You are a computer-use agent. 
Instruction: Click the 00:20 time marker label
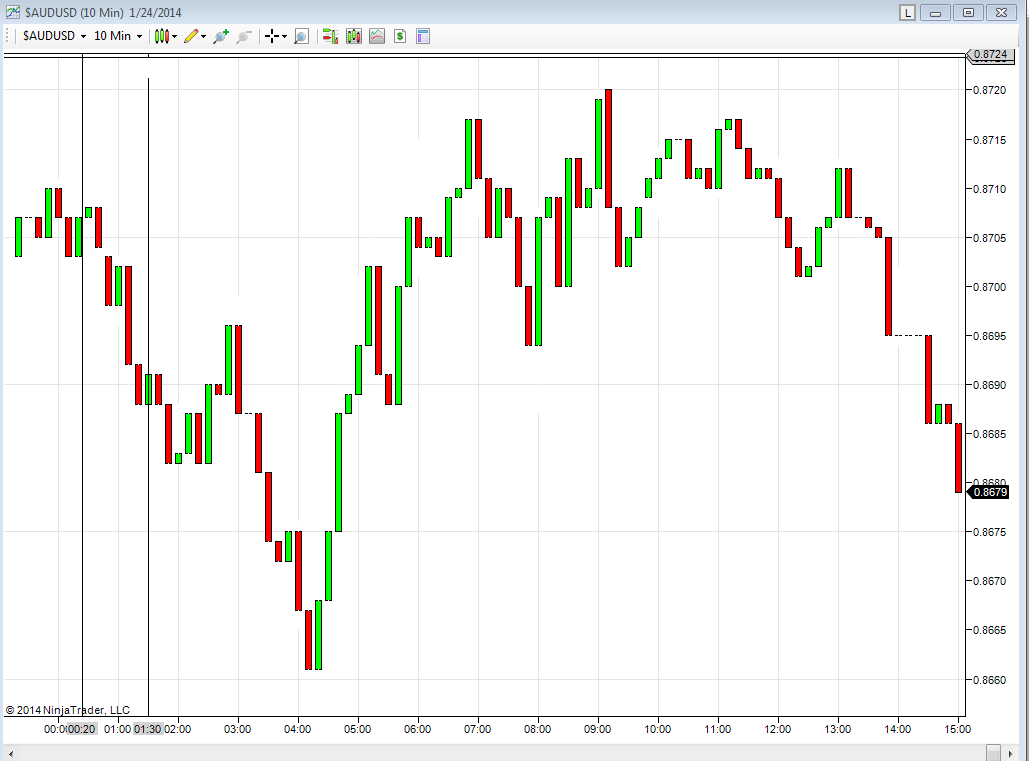pos(82,729)
